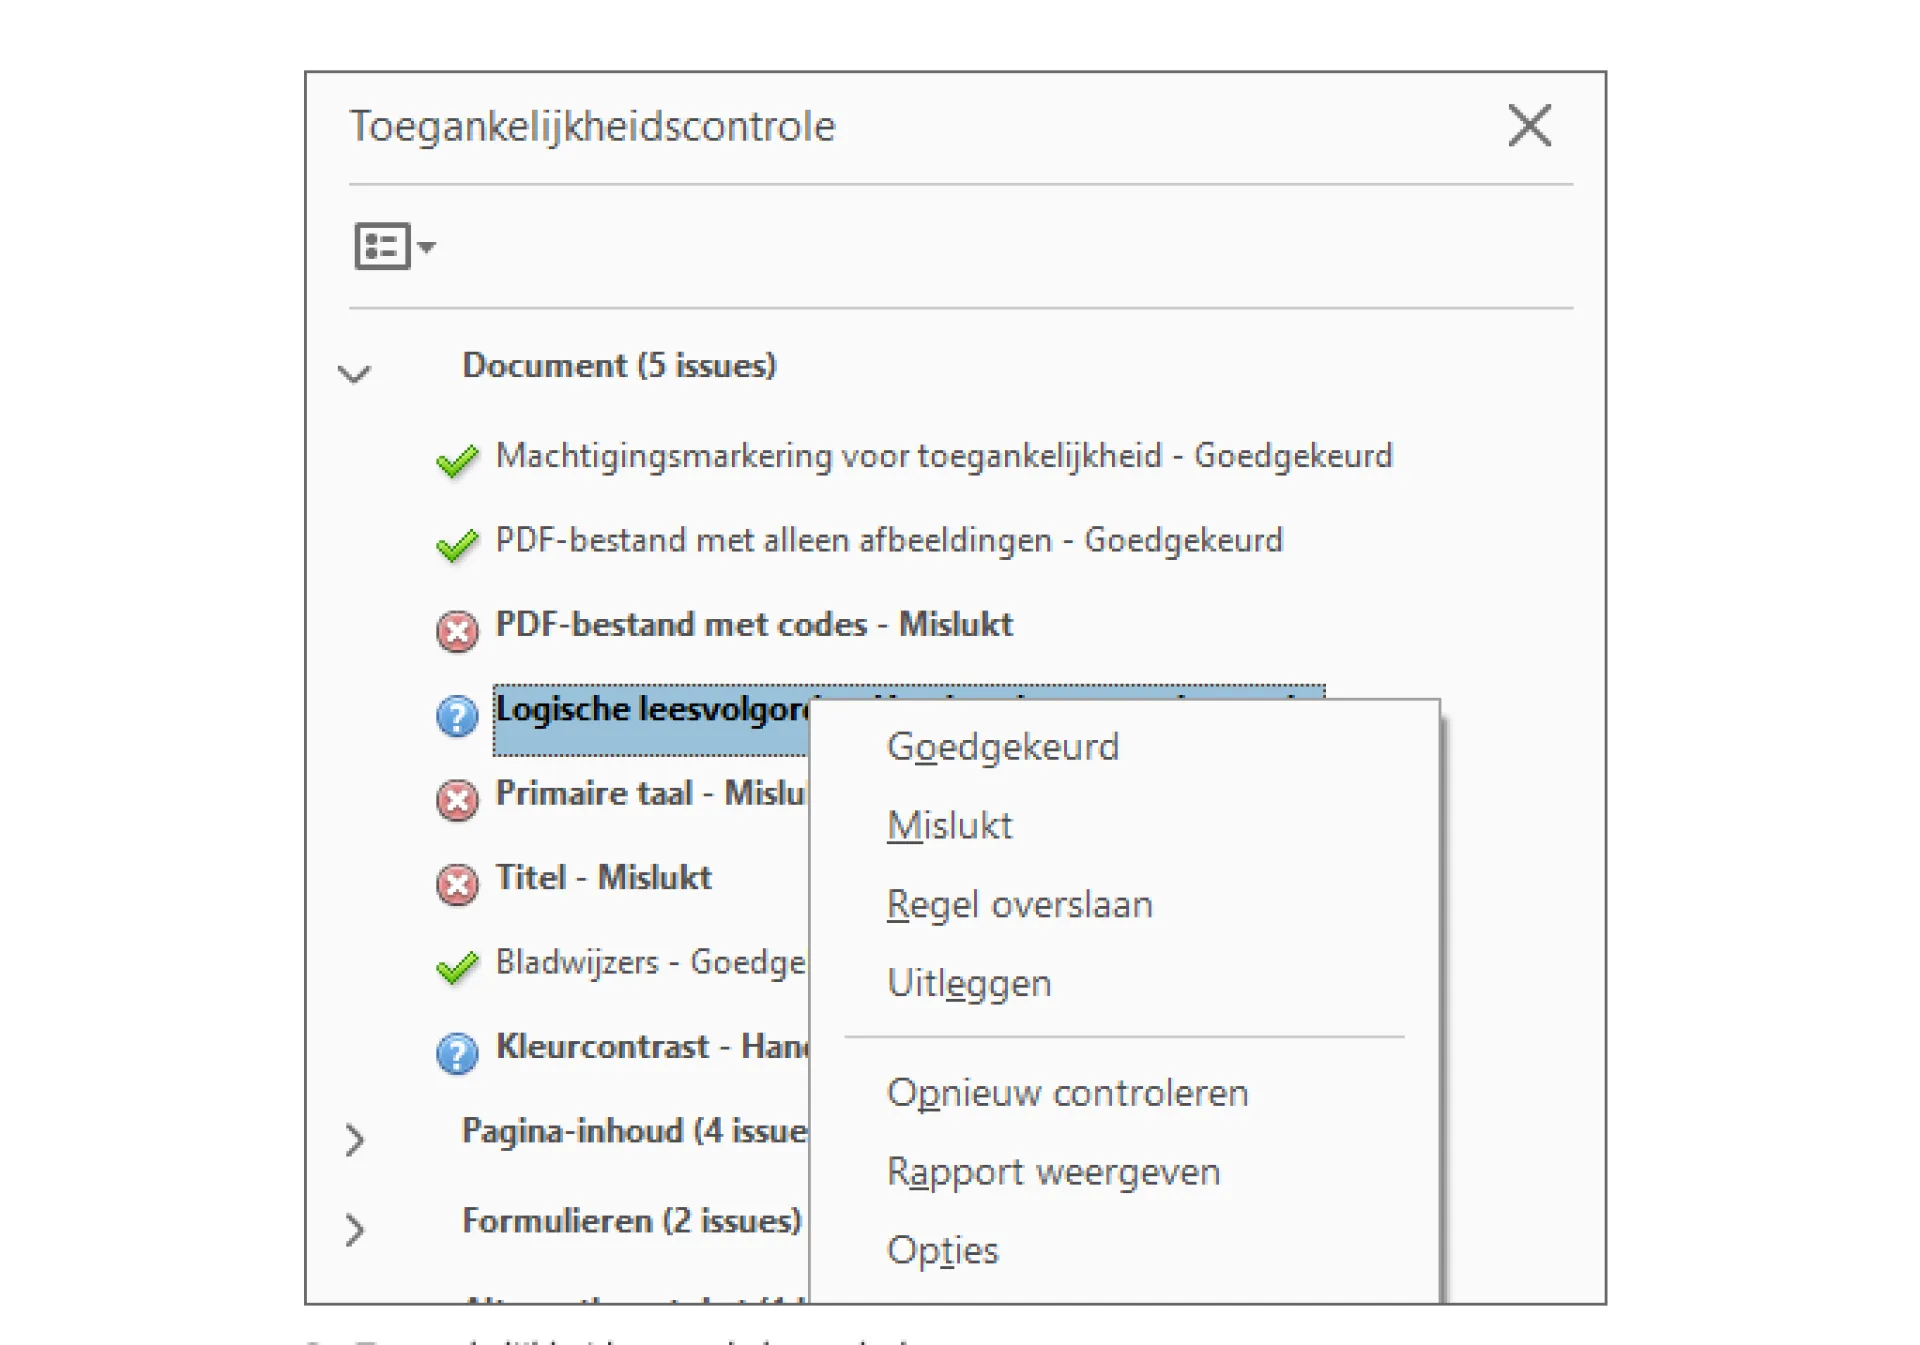Viewport: 1920px width, 1345px height.
Task: Close the Toegankelijkheidscontrole panel
Action: (x=1529, y=126)
